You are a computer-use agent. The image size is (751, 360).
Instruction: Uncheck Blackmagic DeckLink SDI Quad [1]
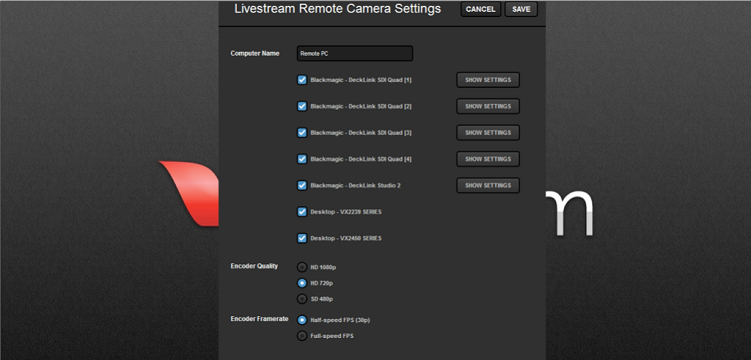[302, 80]
